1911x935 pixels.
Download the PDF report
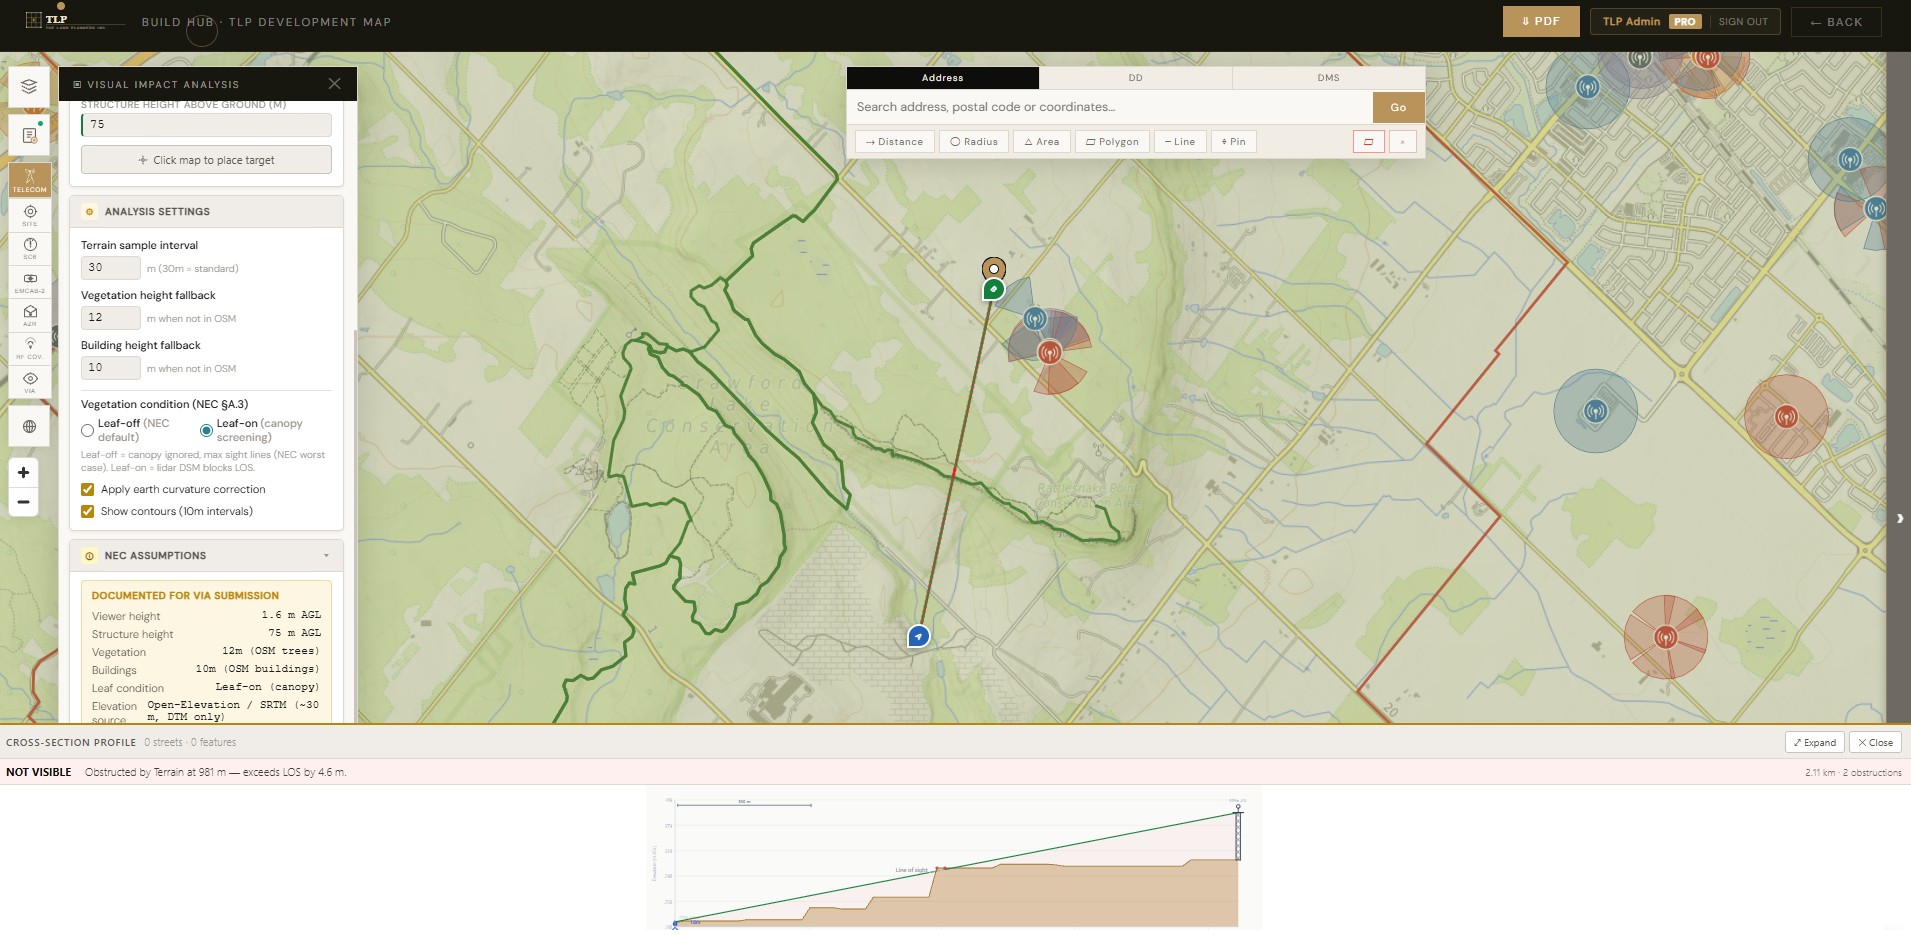click(x=1541, y=22)
